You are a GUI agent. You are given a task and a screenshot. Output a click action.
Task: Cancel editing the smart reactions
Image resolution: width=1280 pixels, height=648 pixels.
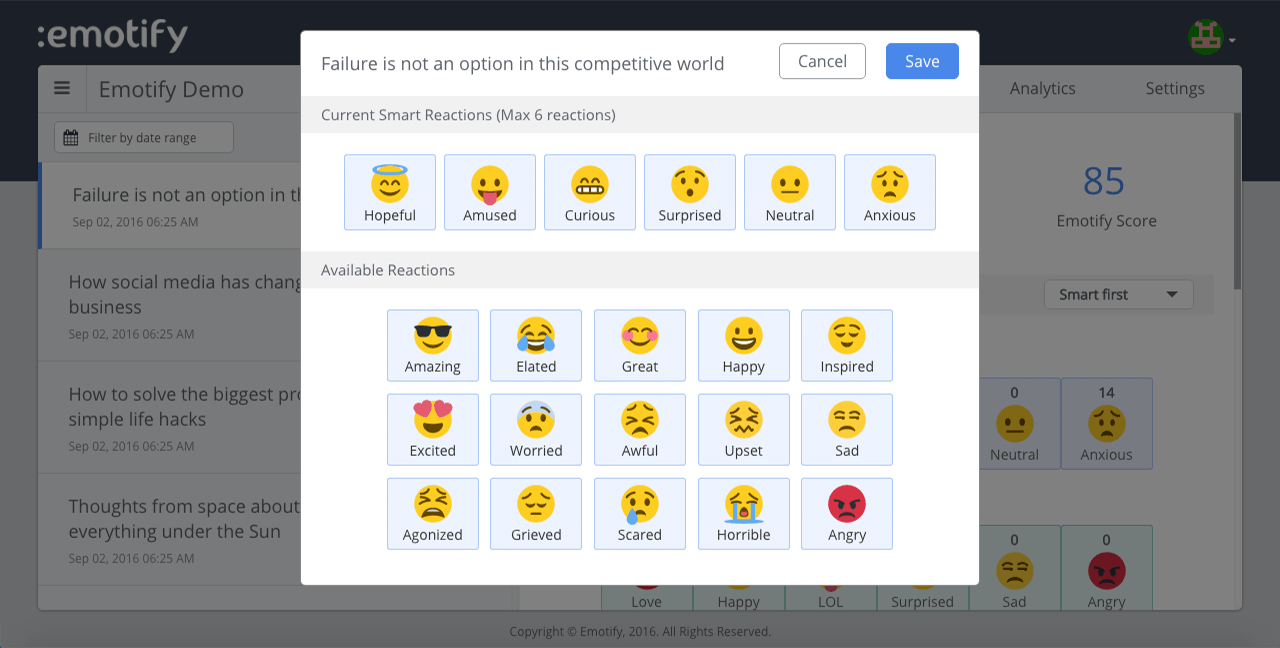point(822,61)
